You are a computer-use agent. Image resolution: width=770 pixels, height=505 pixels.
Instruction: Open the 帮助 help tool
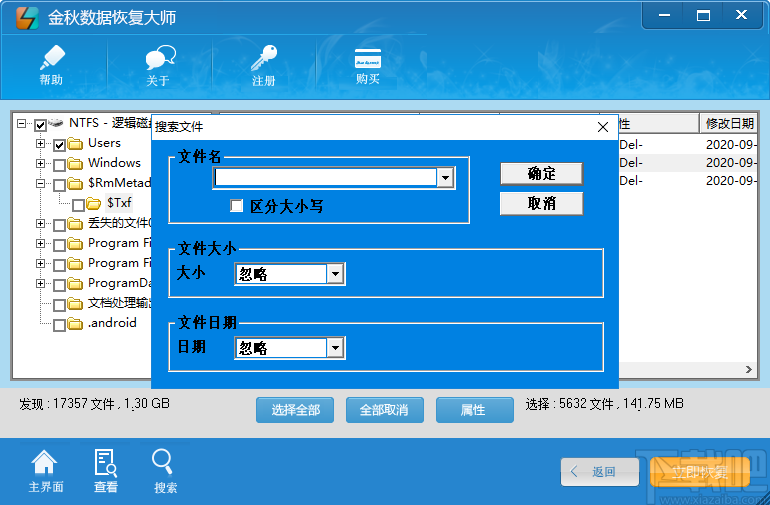click(52, 65)
